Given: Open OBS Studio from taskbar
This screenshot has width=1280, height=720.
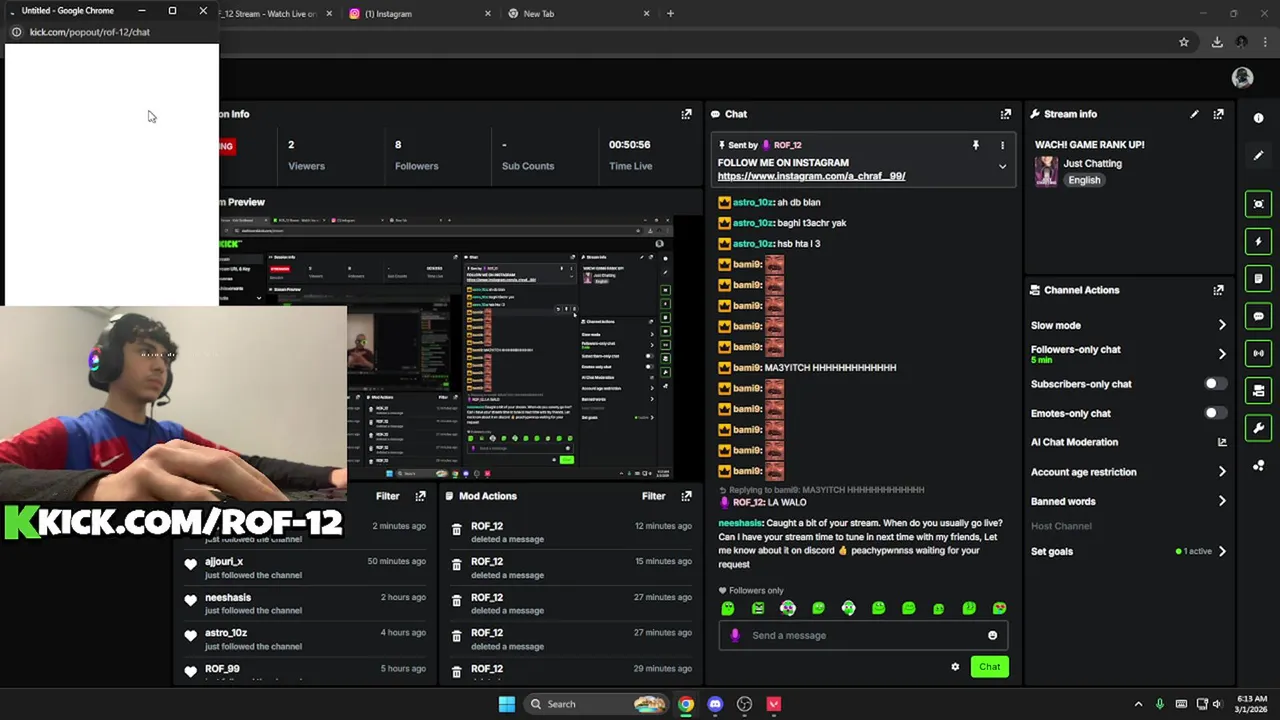Looking at the screenshot, I should [x=744, y=704].
